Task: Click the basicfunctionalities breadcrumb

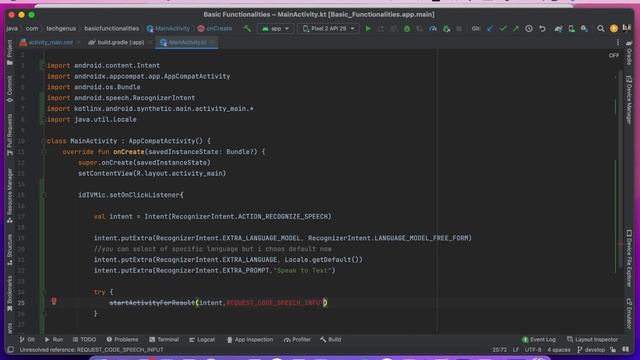Action: [111, 29]
